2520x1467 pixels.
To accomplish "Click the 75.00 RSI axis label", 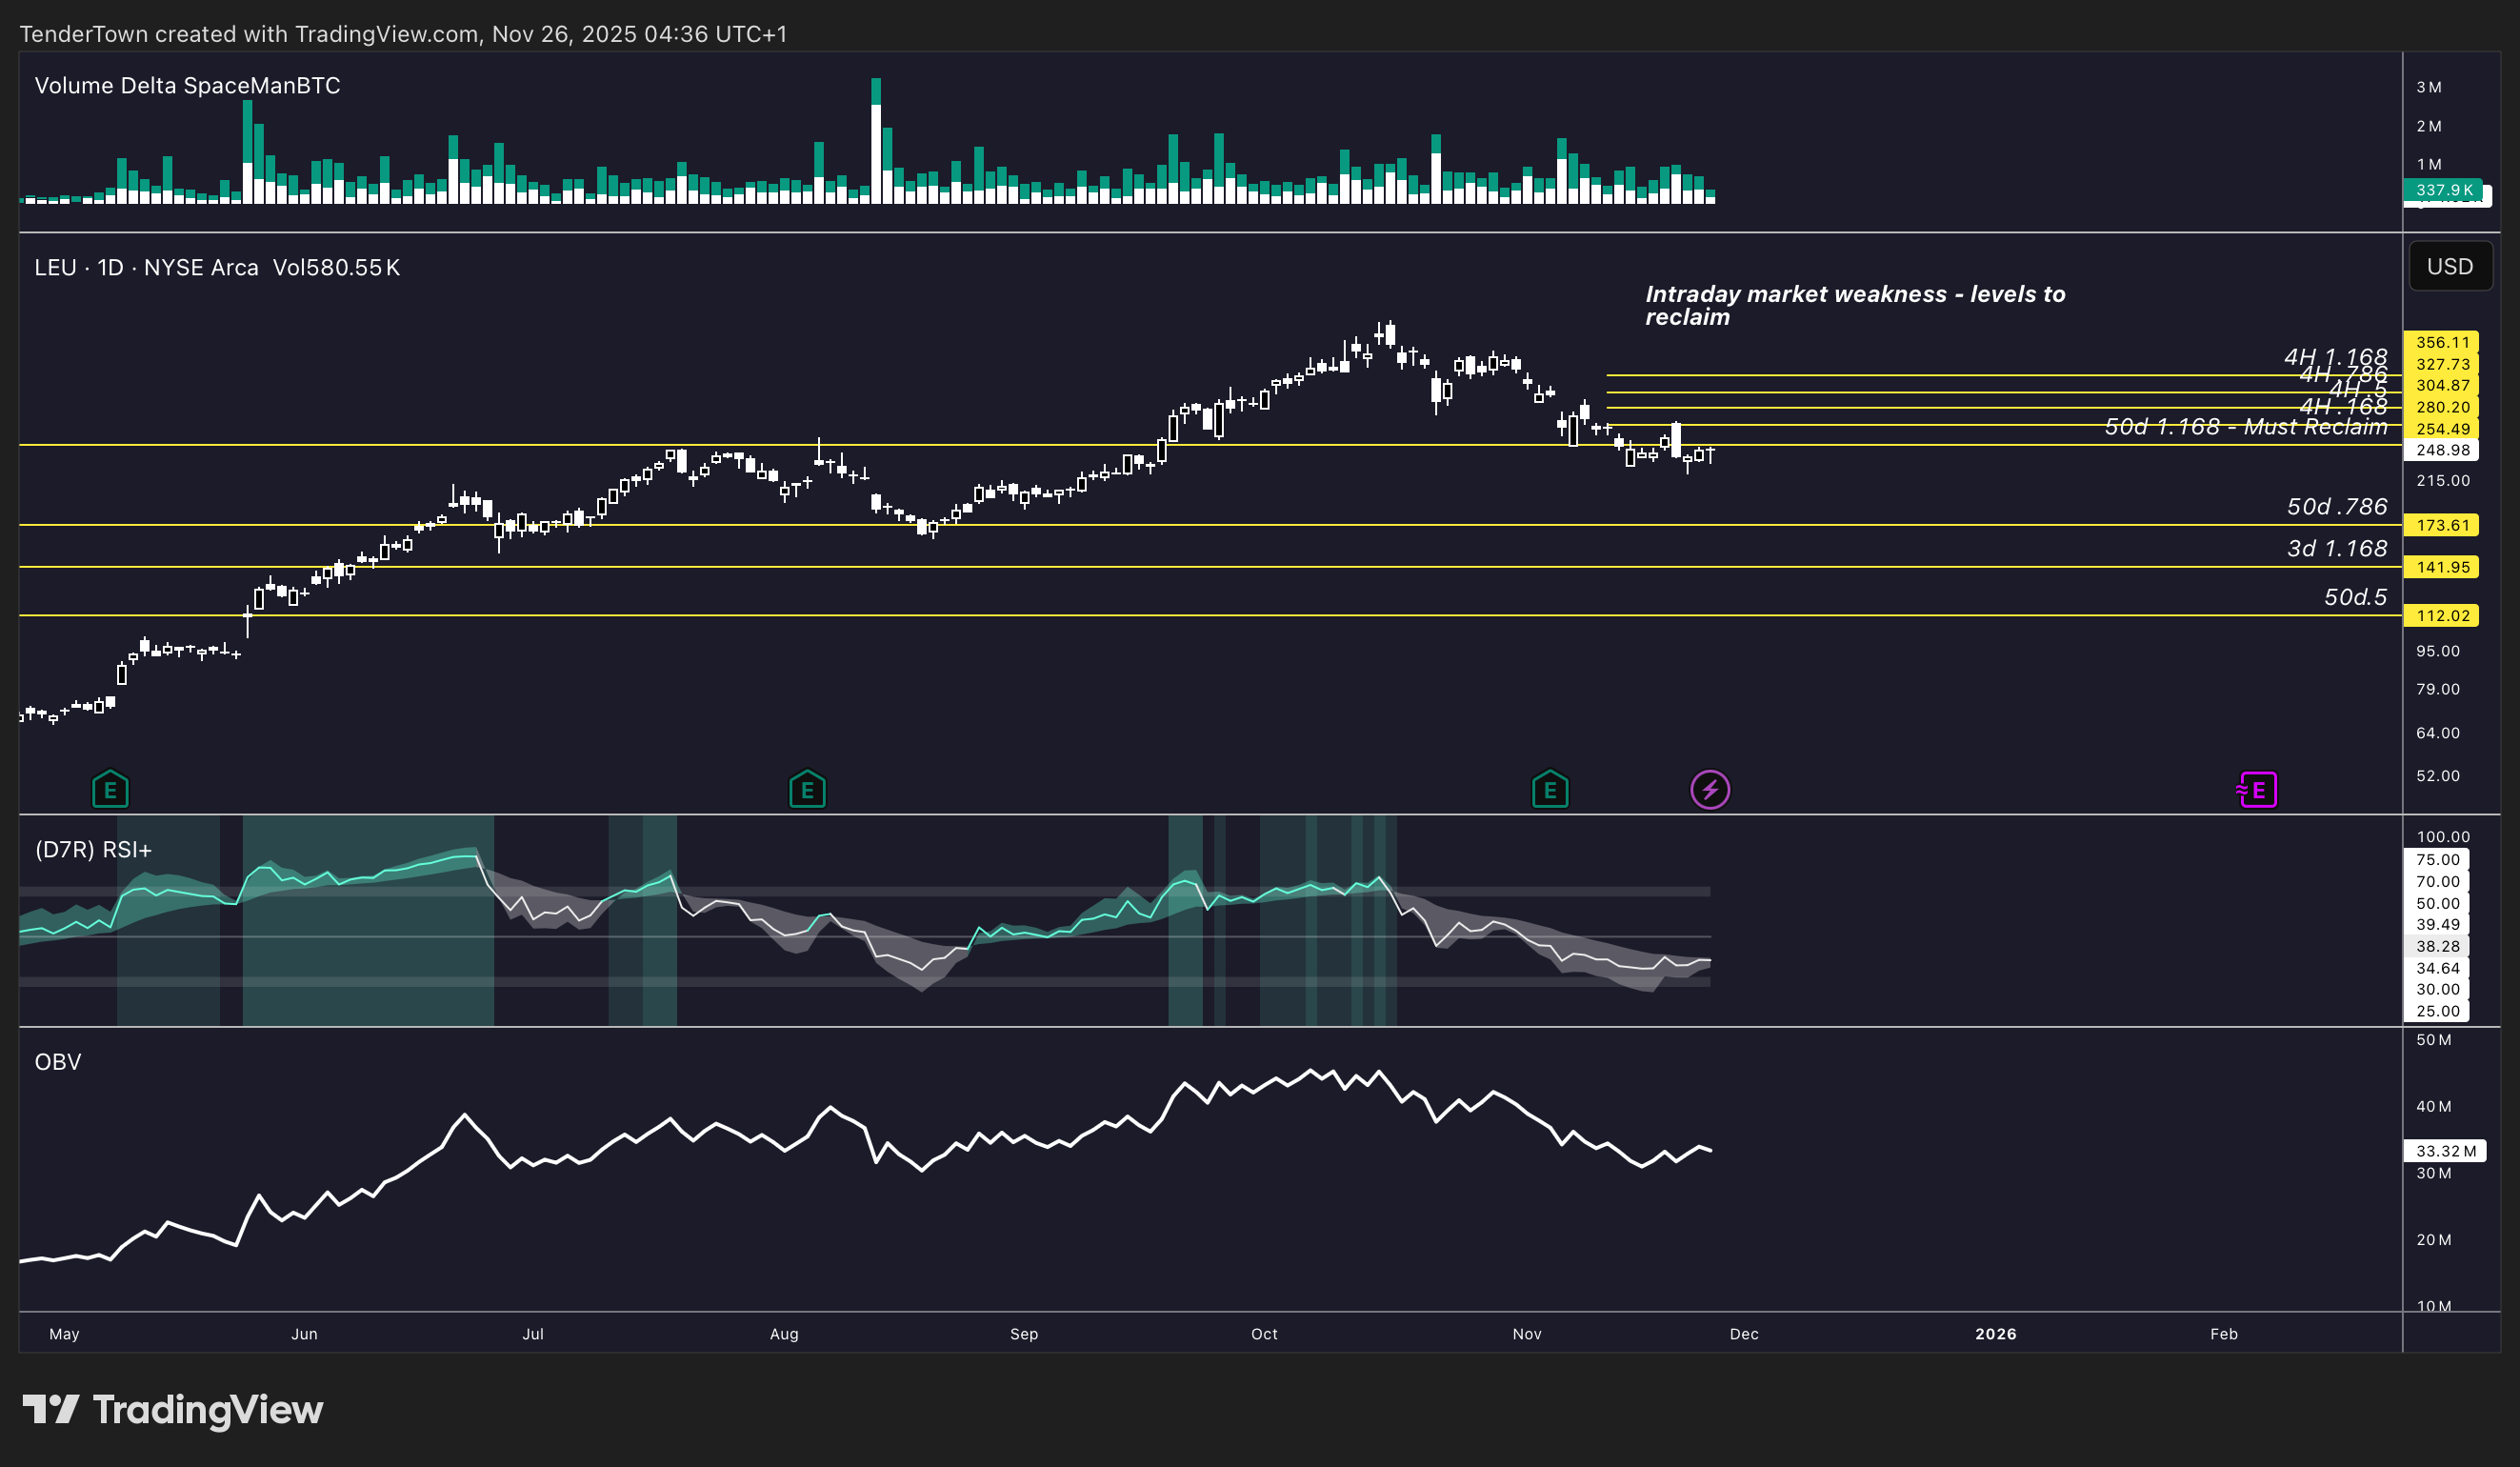I will (x=2437, y=860).
